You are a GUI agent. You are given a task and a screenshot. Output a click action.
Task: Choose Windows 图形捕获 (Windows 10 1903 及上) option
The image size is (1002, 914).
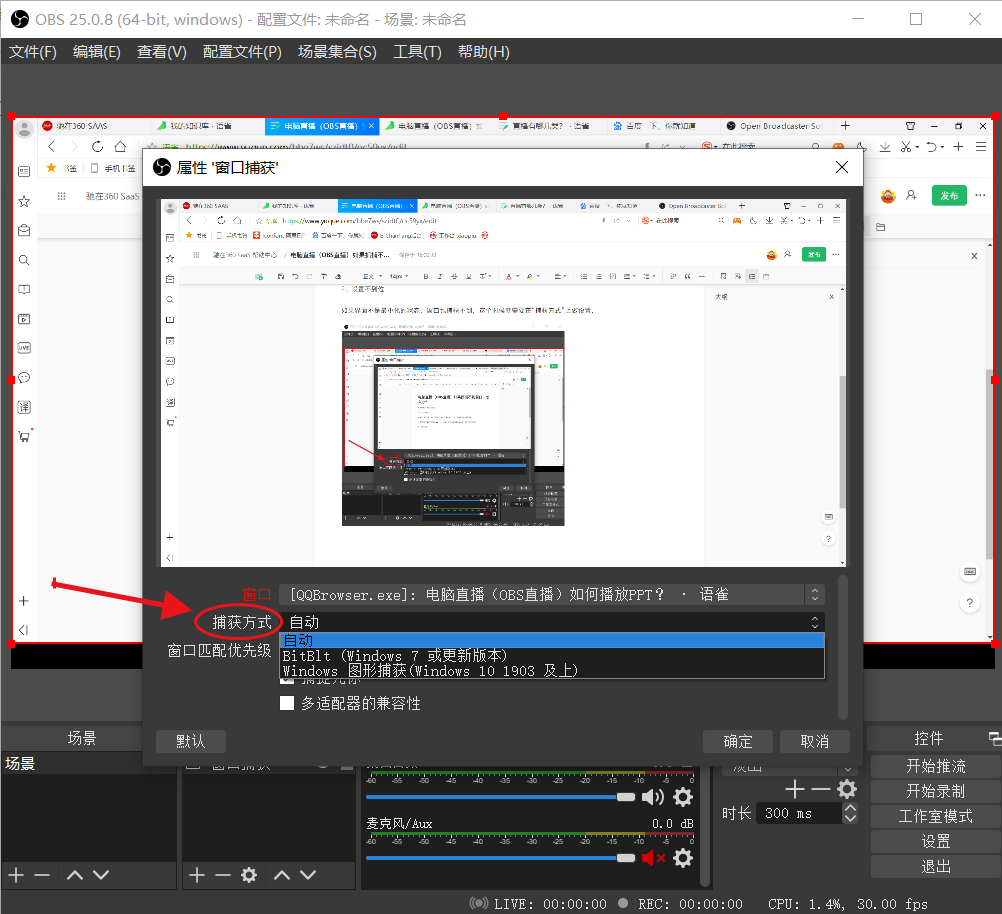pyautogui.click(x=552, y=671)
